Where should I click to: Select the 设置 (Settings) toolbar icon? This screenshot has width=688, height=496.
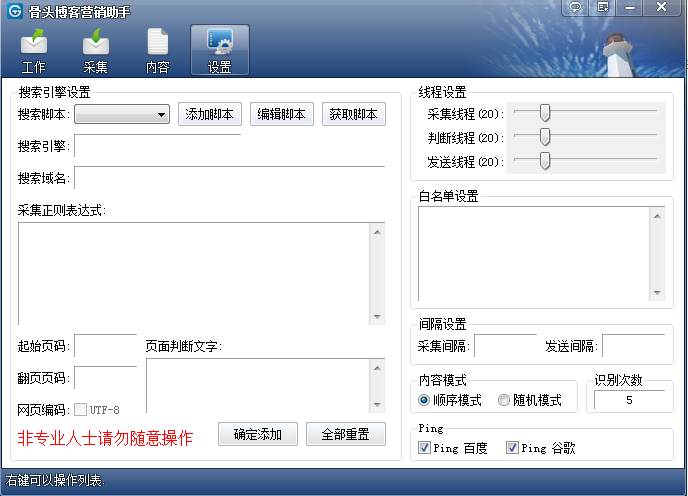(219, 50)
